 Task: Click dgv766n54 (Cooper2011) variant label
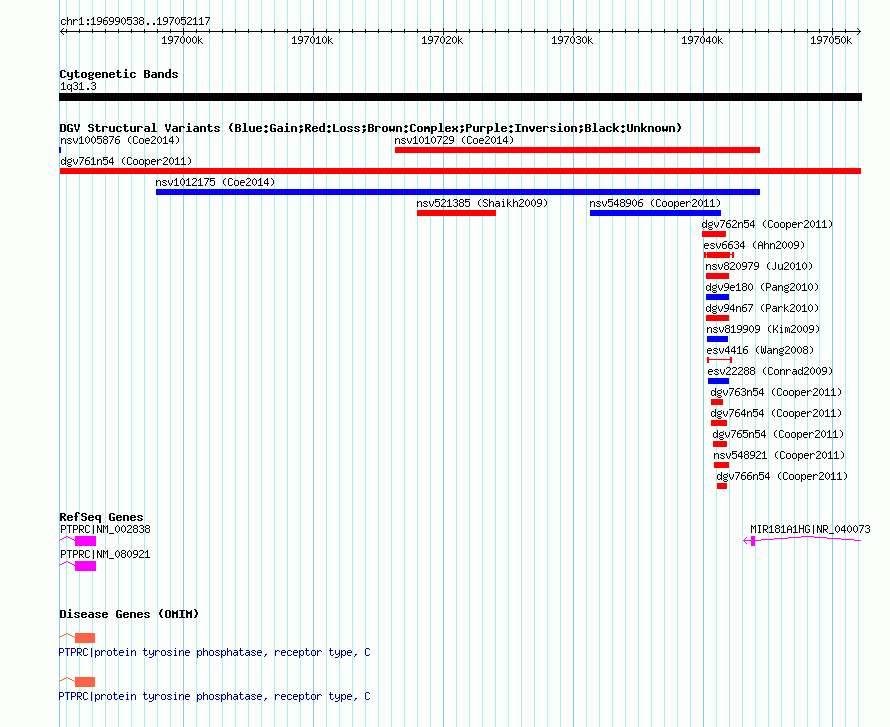[x=782, y=476]
